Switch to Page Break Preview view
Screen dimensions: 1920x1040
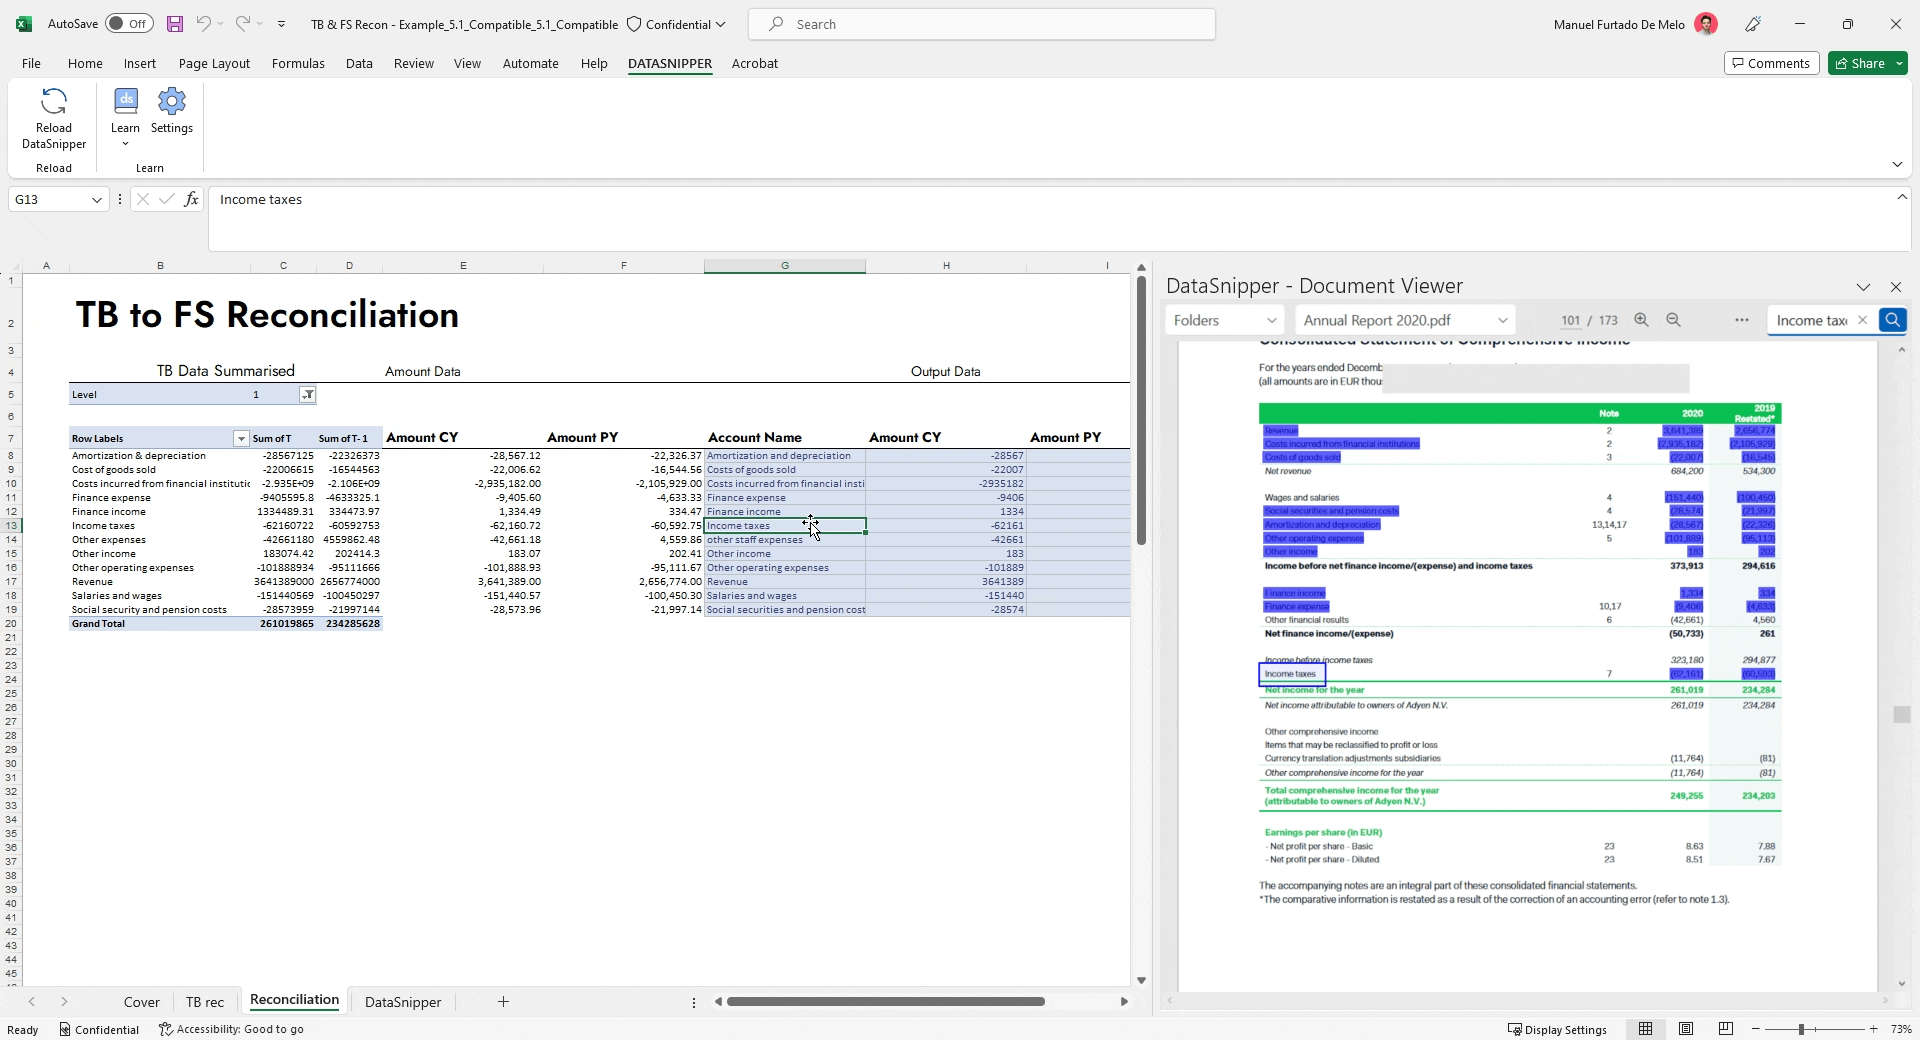(x=1725, y=1029)
